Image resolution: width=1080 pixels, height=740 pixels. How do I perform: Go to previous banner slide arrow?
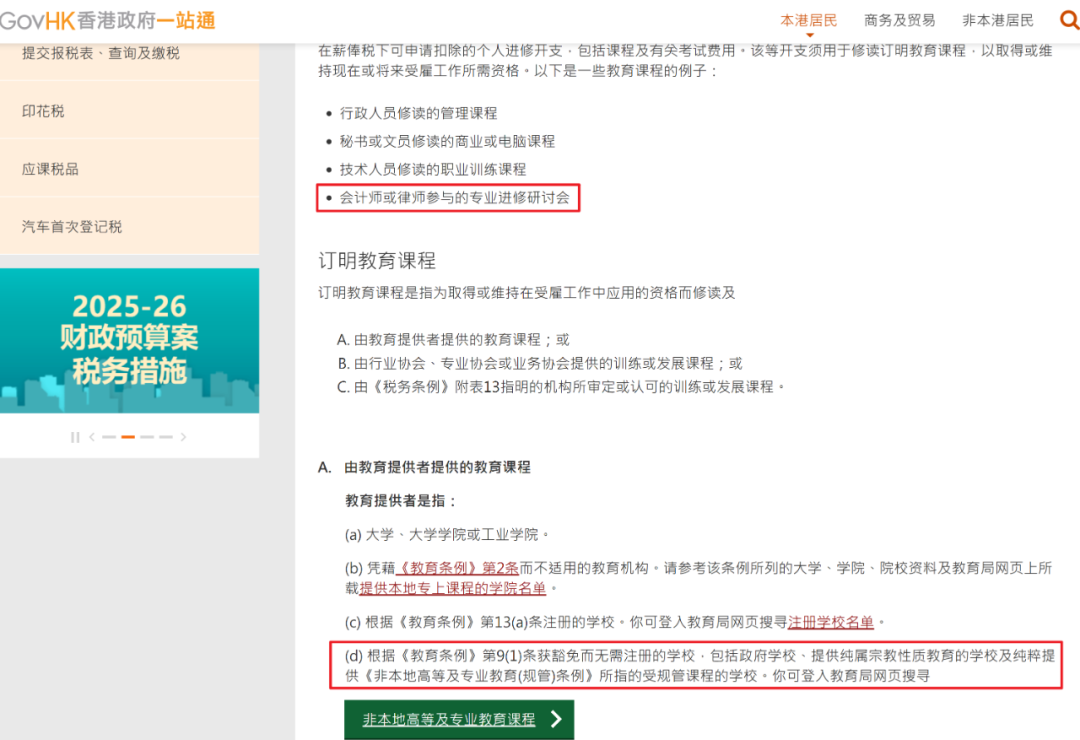(92, 437)
